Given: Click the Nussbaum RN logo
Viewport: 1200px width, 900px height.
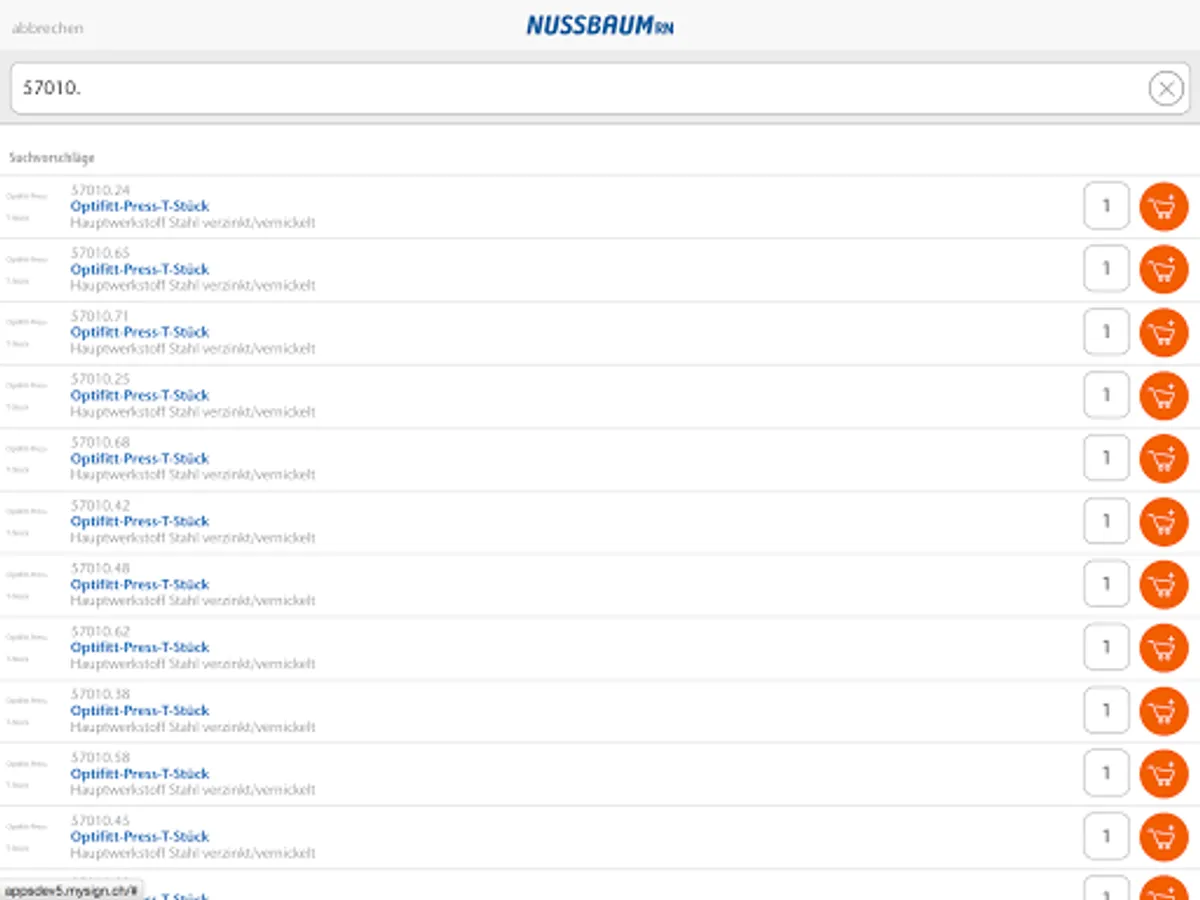Looking at the screenshot, I should point(600,25).
